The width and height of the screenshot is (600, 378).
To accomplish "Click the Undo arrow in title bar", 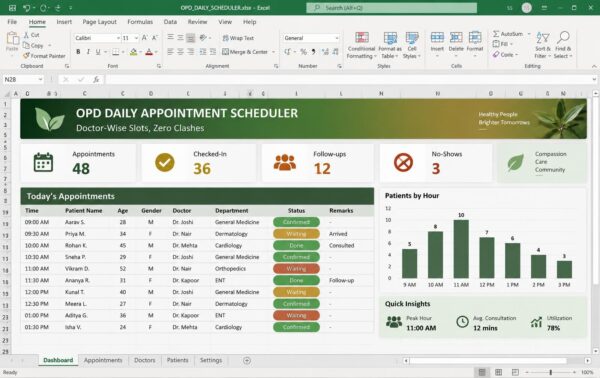I will pyautogui.click(x=26, y=8).
